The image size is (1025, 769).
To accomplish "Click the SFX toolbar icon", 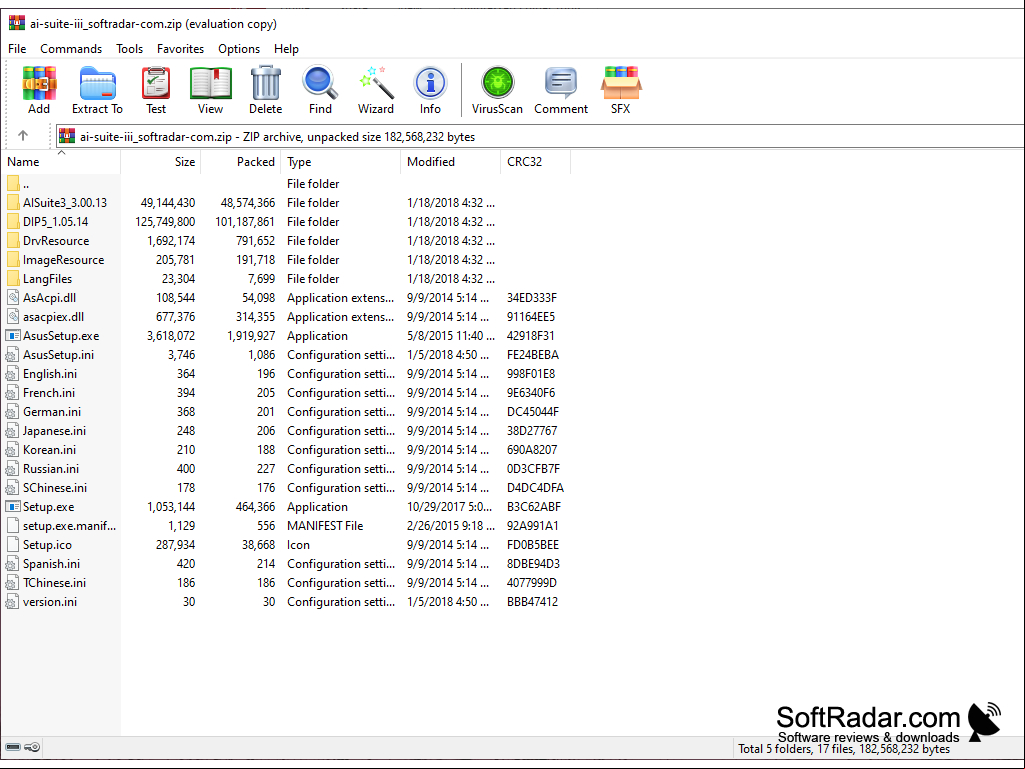I will click(x=621, y=83).
